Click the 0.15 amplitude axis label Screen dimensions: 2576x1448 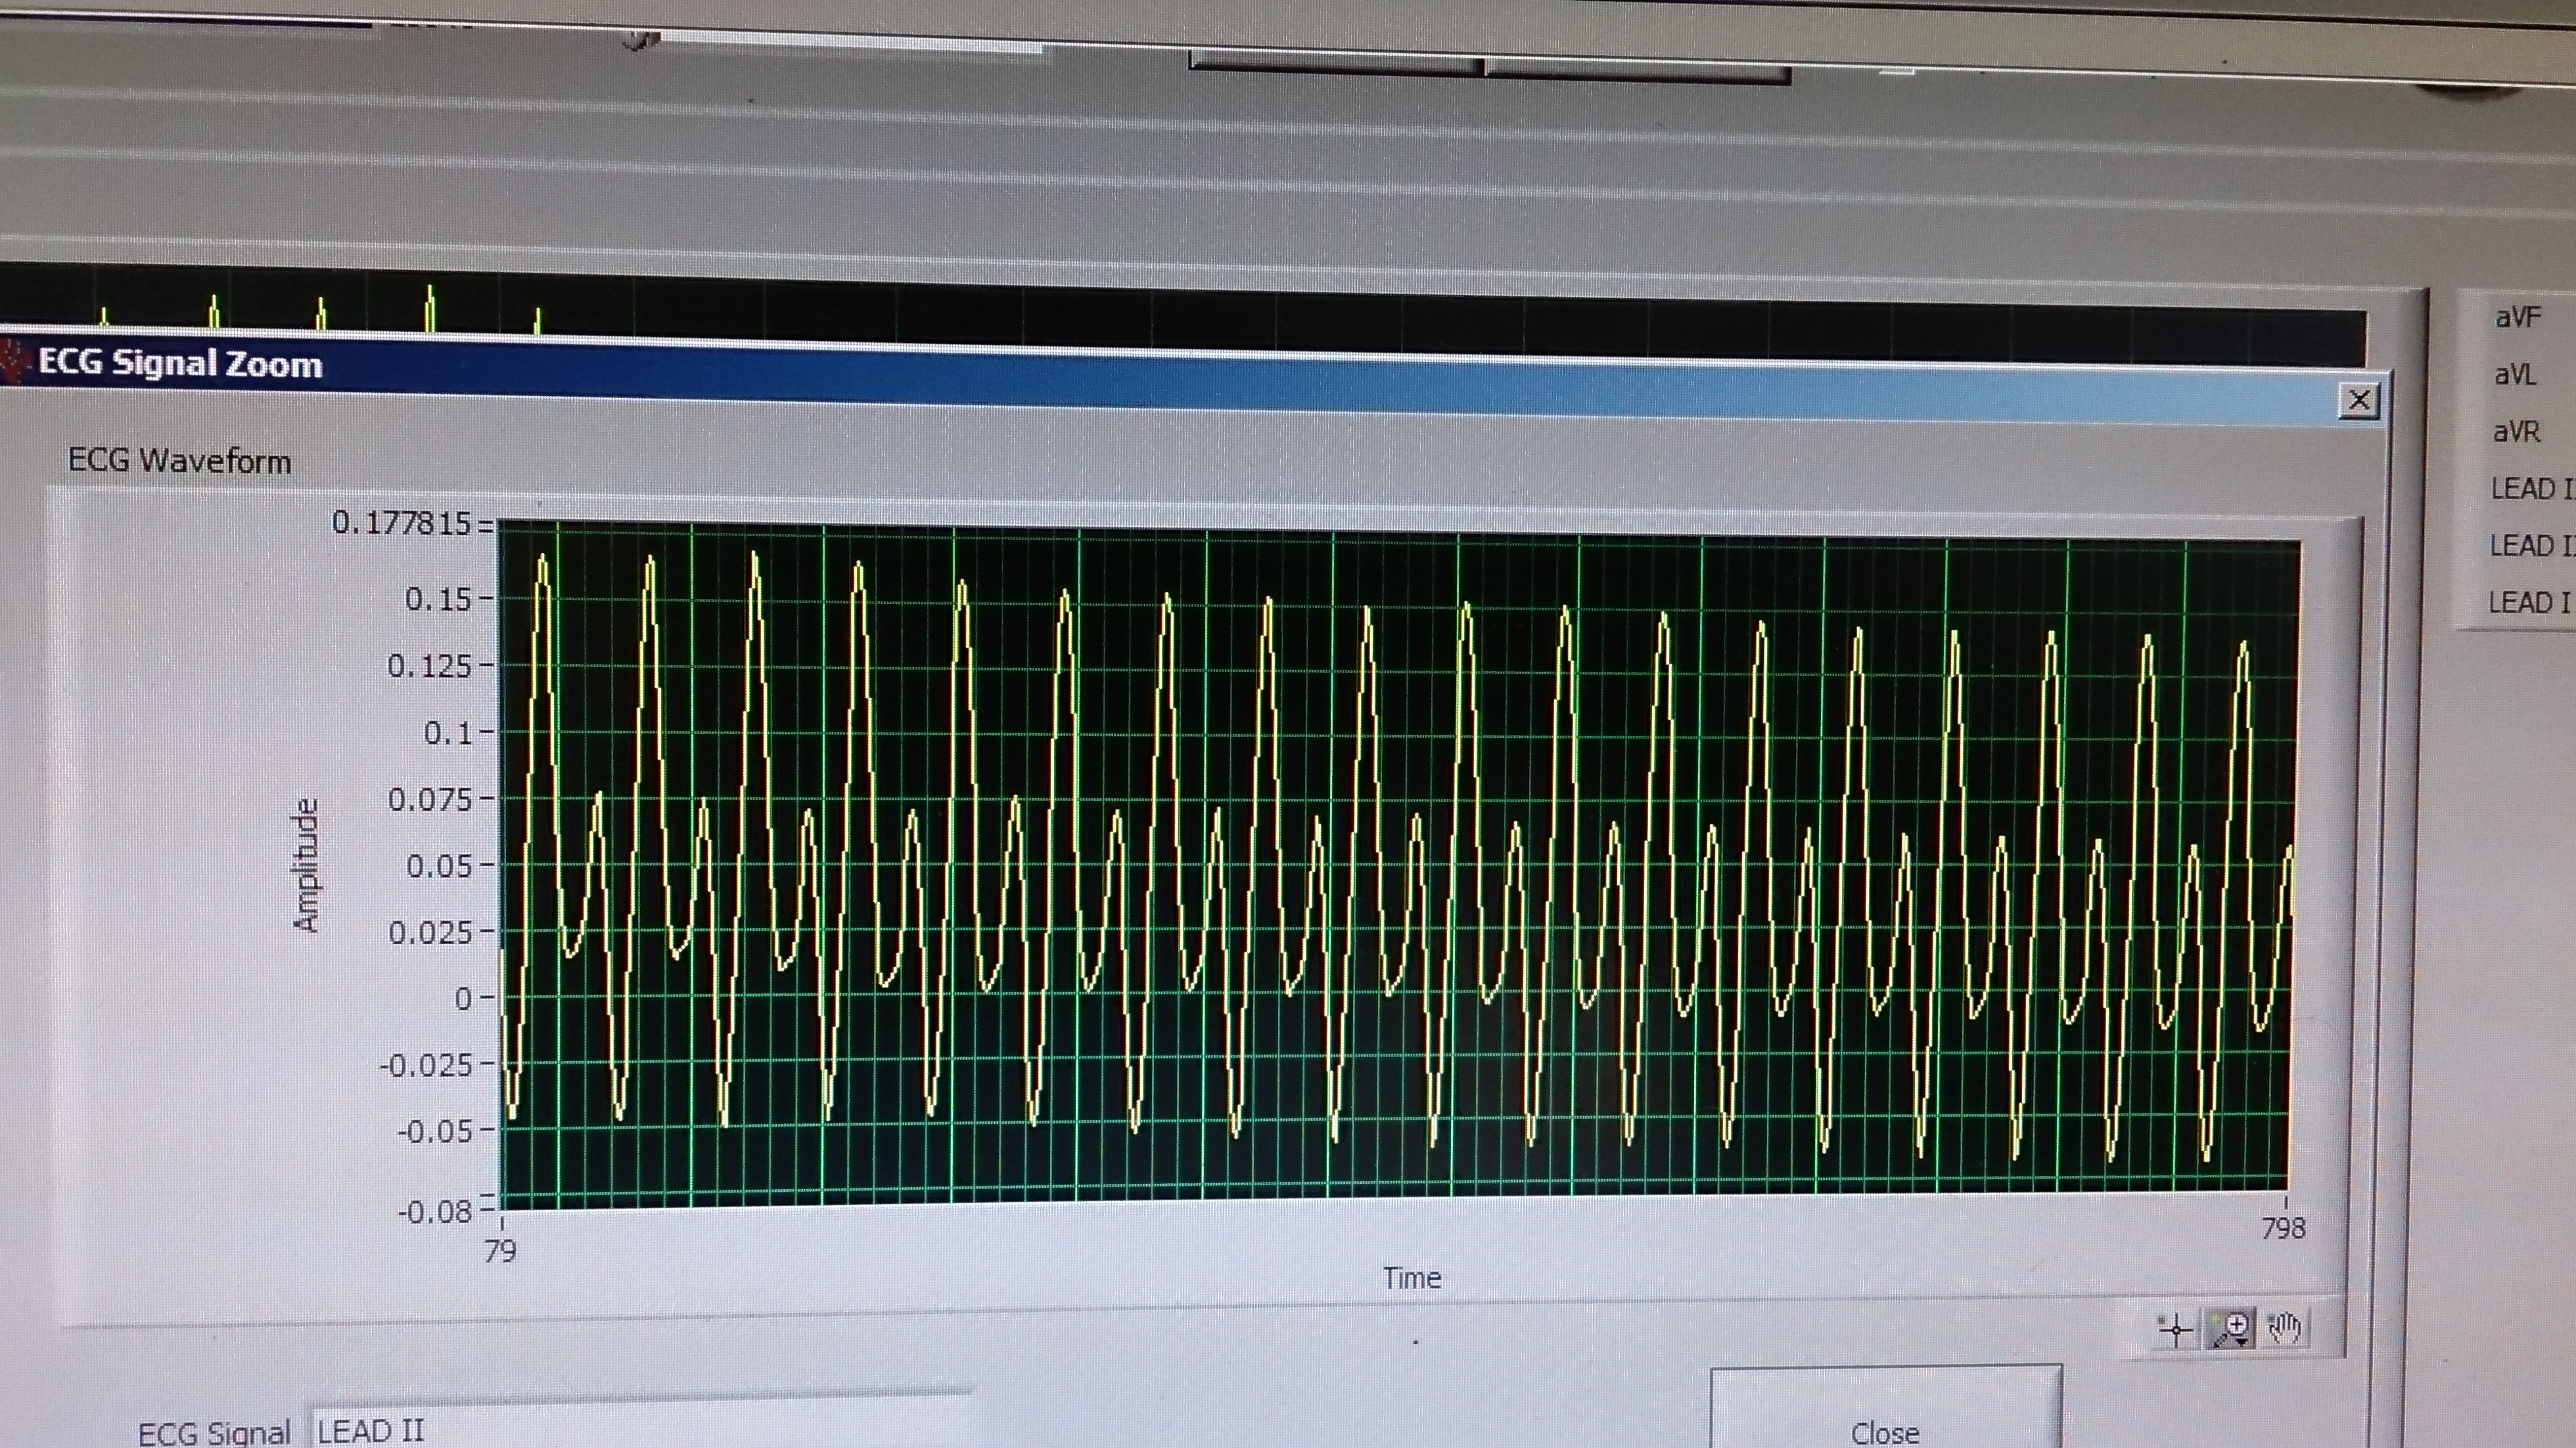click(x=437, y=599)
